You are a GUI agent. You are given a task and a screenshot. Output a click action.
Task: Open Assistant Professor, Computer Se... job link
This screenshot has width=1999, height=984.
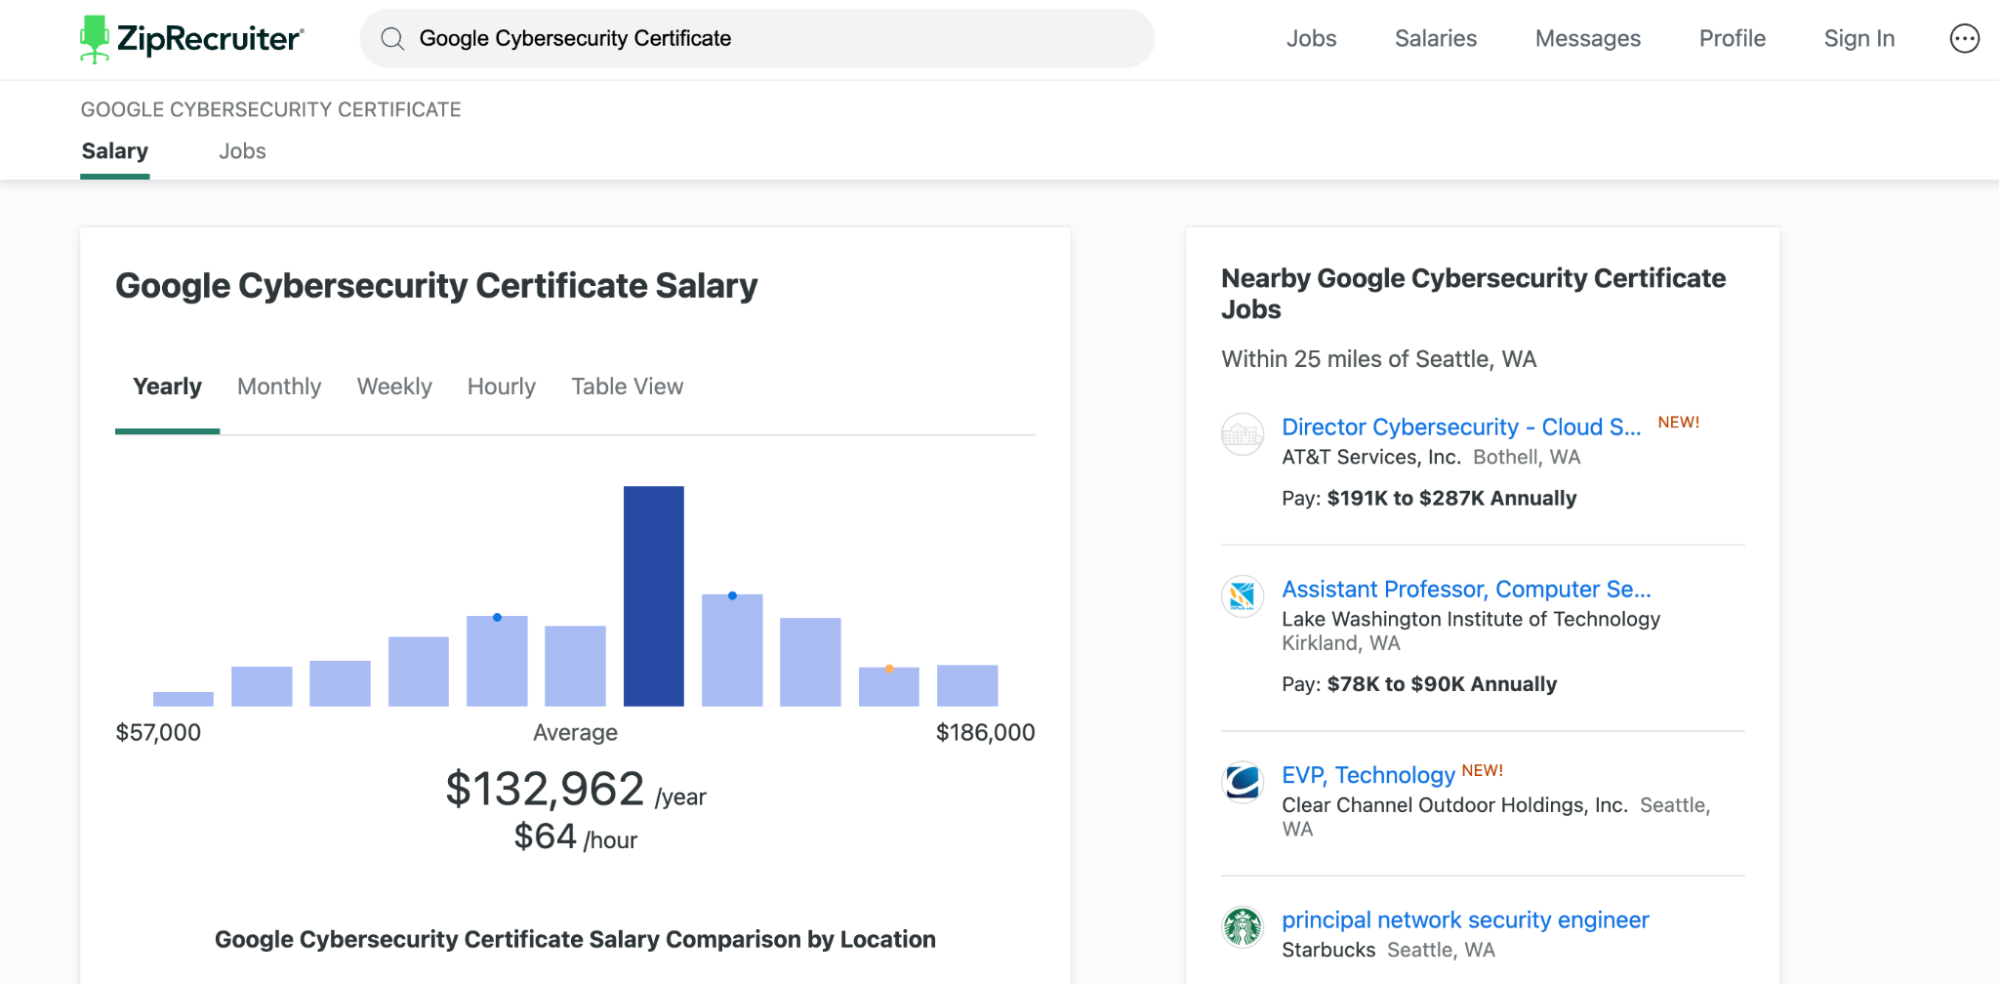(1466, 589)
